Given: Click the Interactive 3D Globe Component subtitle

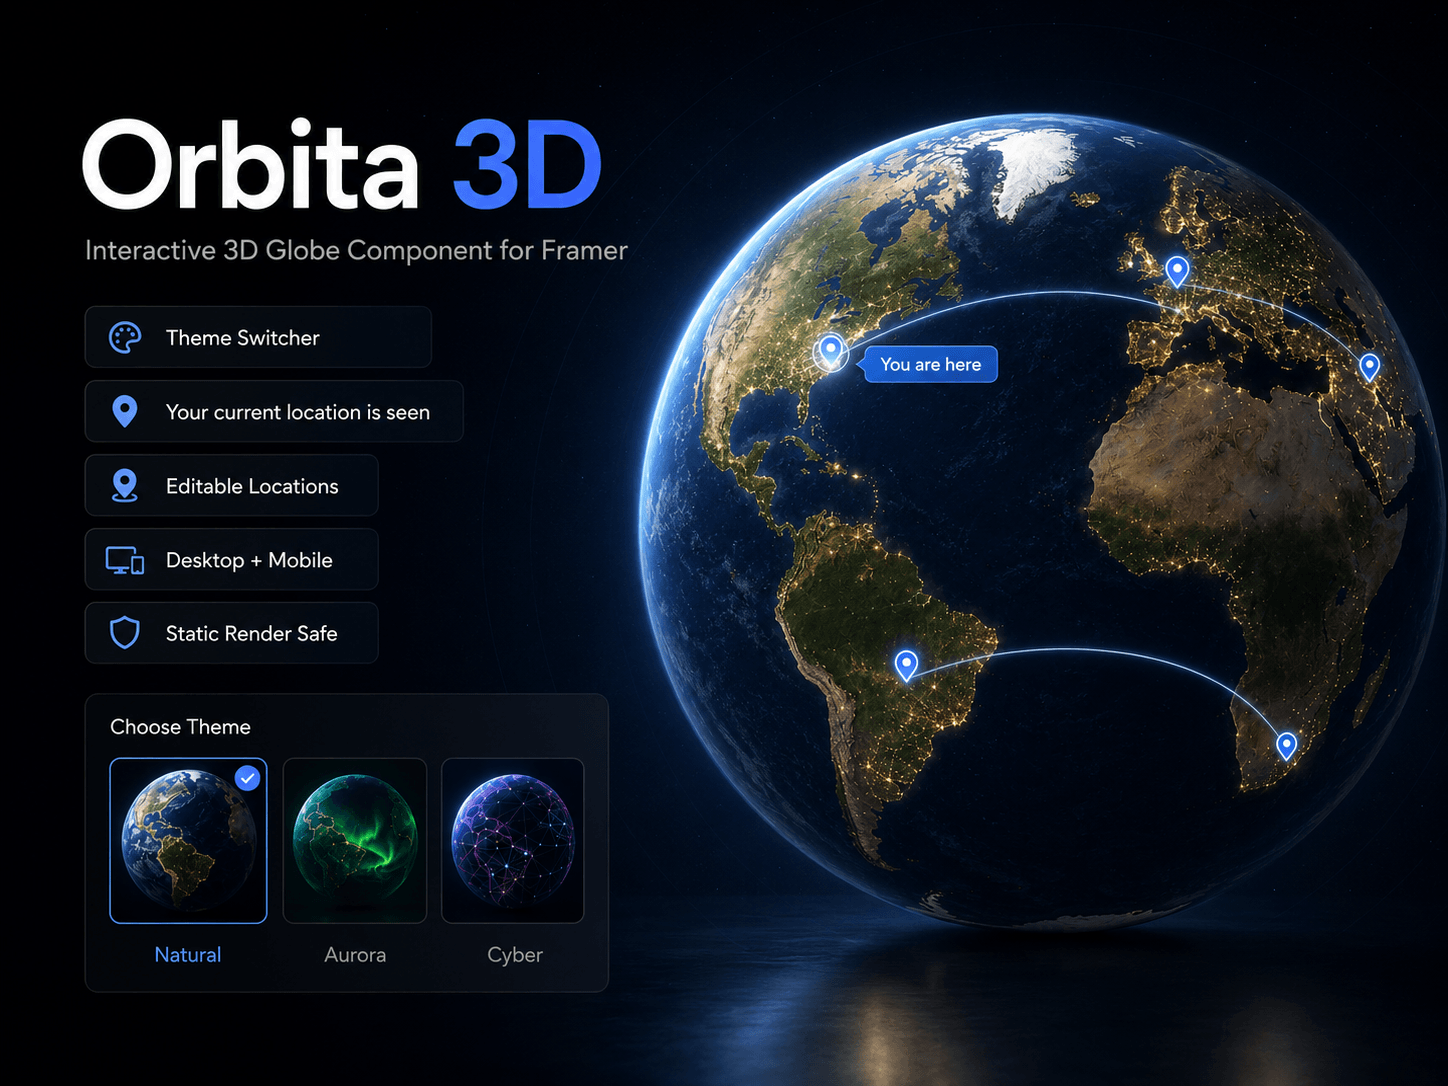Looking at the screenshot, I should (x=356, y=250).
